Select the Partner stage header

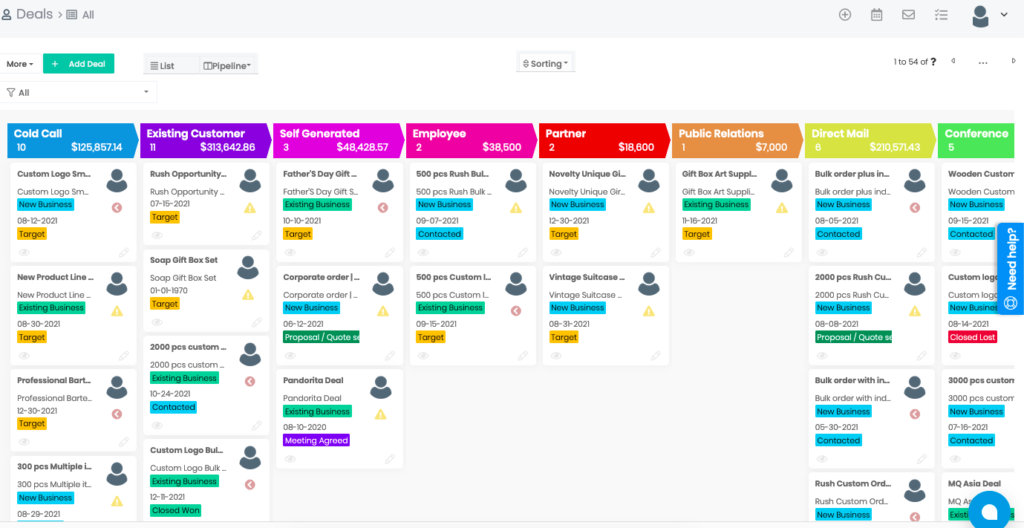pyautogui.click(x=603, y=140)
